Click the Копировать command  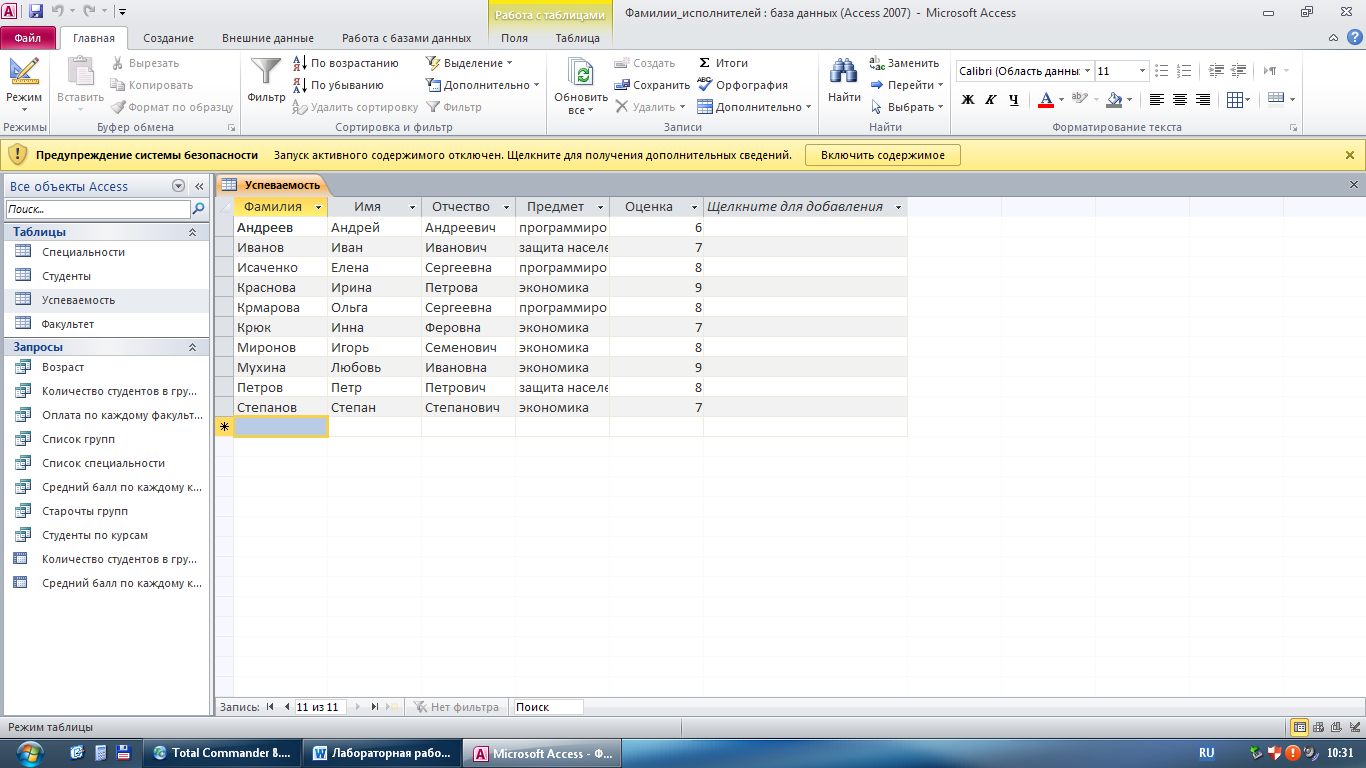[152, 85]
